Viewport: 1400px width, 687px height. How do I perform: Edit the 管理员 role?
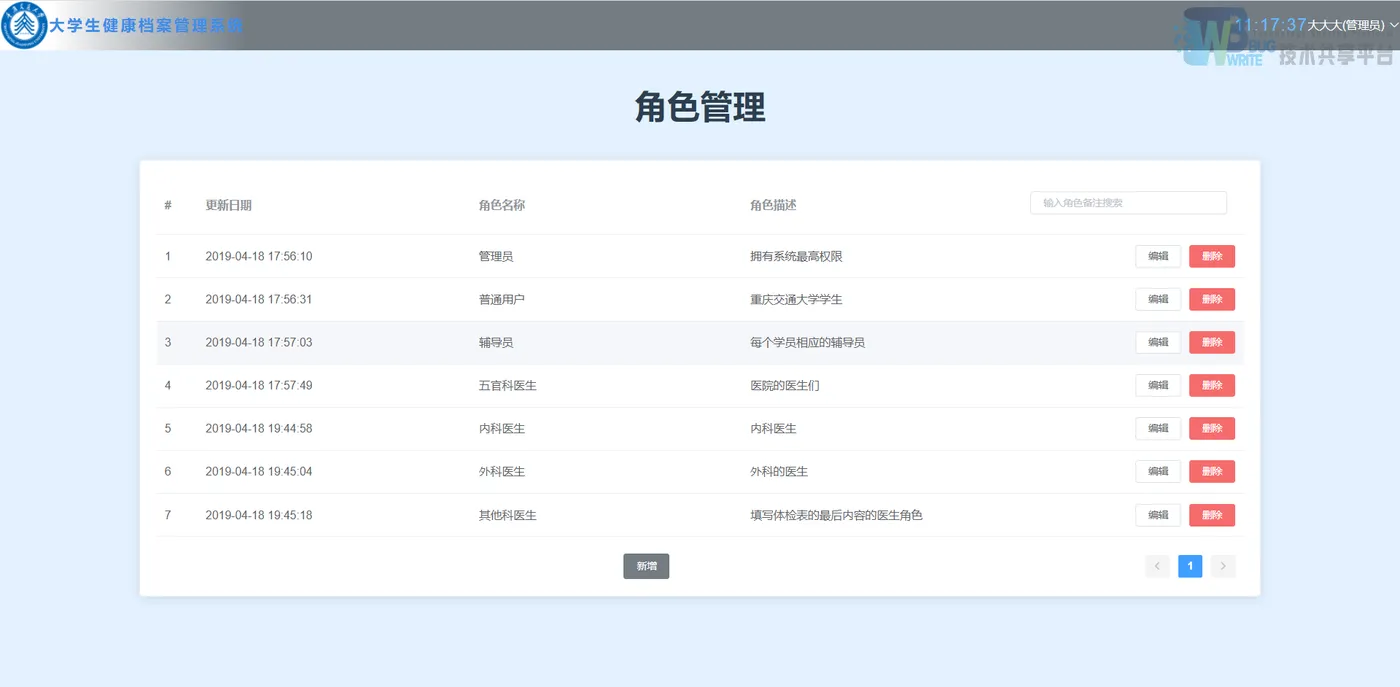click(1158, 256)
